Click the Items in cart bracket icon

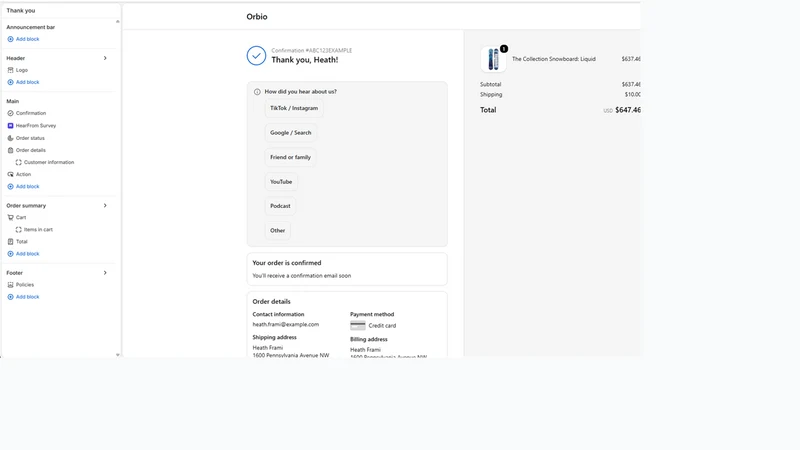(x=18, y=230)
